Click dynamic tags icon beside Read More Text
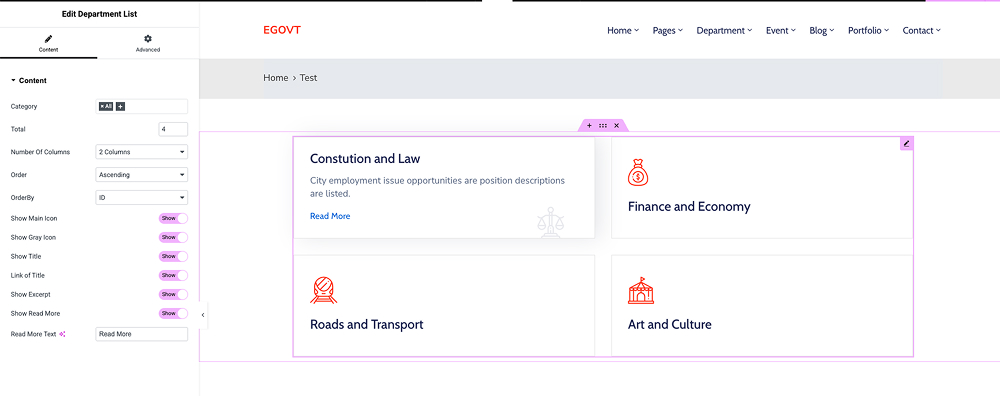Viewport: 1000px width, 396px height. tap(62, 334)
